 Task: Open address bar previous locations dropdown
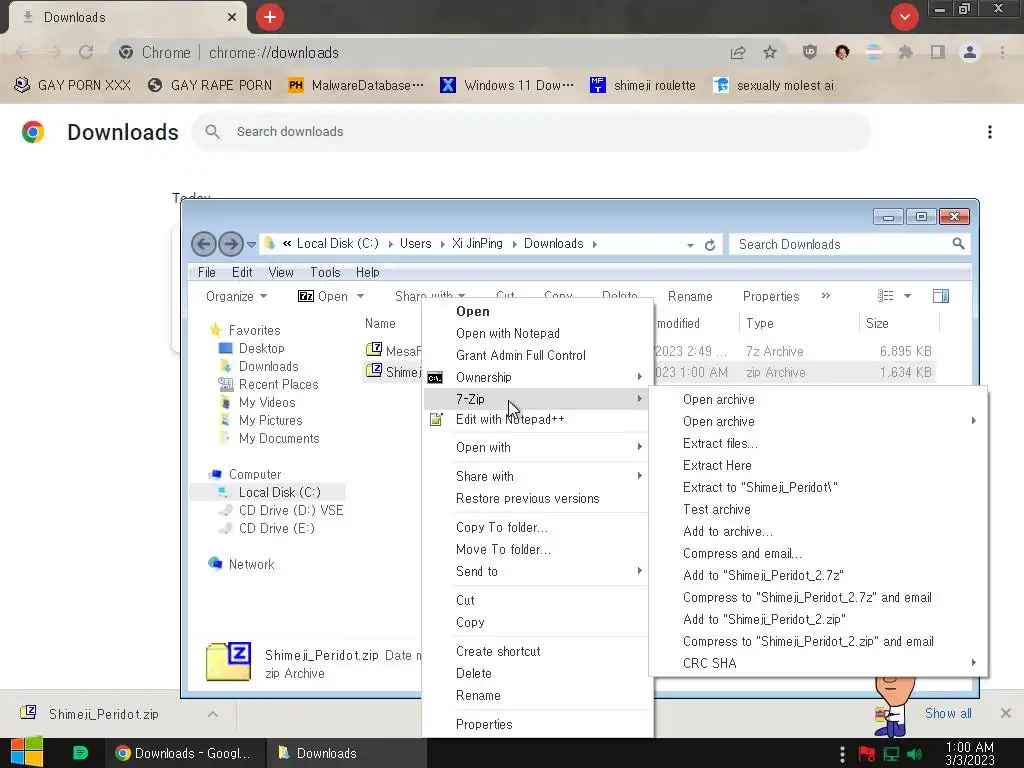point(690,246)
